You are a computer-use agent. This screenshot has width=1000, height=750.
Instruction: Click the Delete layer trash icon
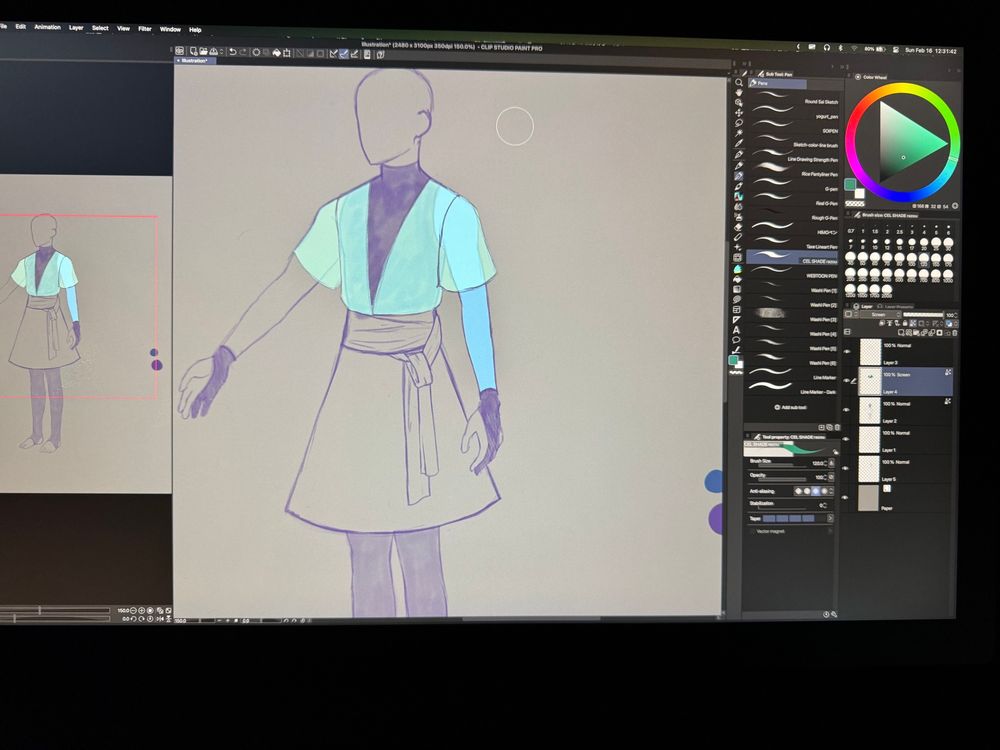pyautogui.click(x=953, y=332)
